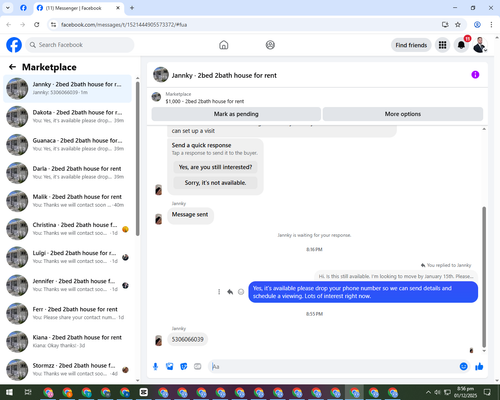Open the account profile picture menu
500x400 pixels.
[x=480, y=45]
